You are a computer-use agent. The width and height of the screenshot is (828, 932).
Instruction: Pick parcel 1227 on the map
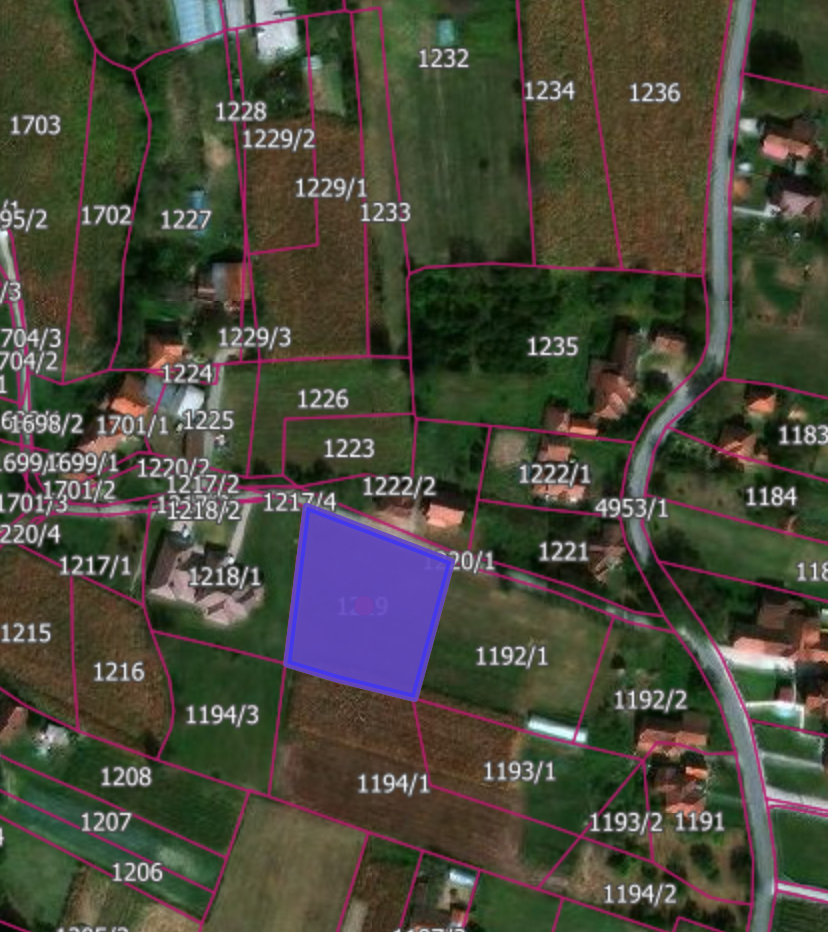coord(186,220)
